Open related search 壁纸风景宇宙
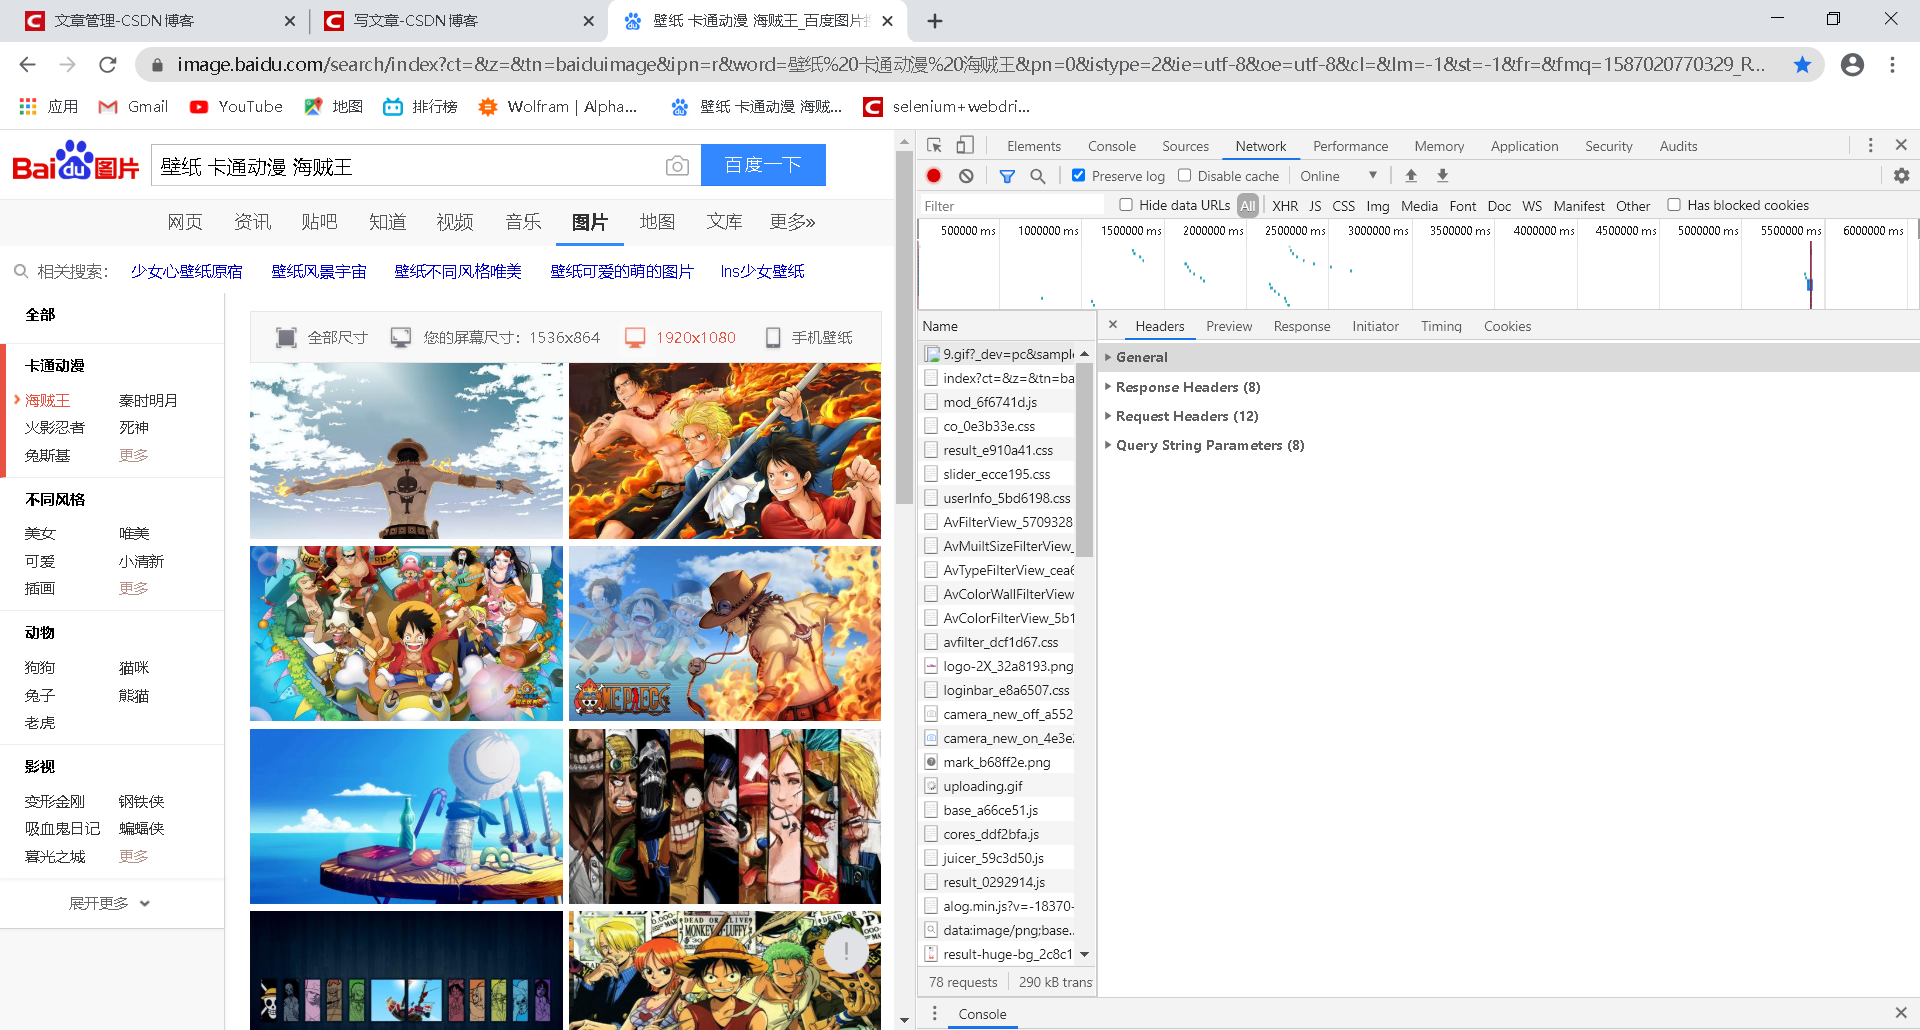This screenshot has height=1030, width=1920. (x=318, y=271)
